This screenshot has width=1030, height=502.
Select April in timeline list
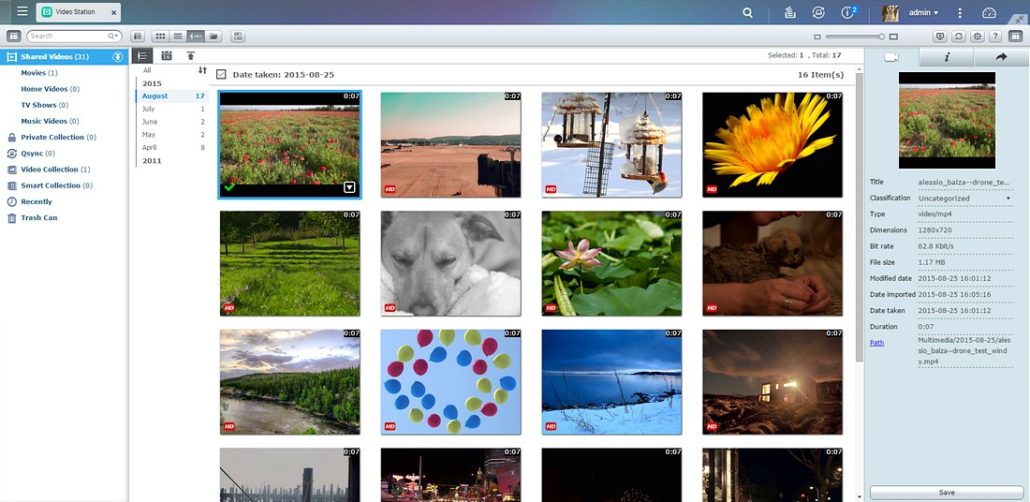173,147
